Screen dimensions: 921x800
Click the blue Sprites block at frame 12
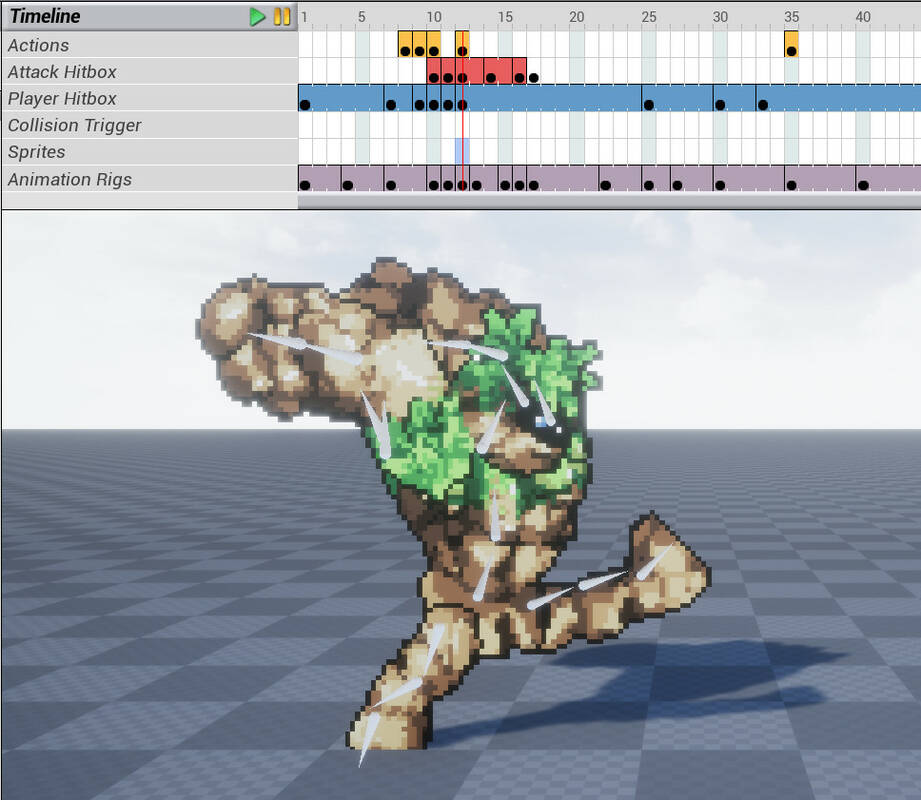point(462,152)
